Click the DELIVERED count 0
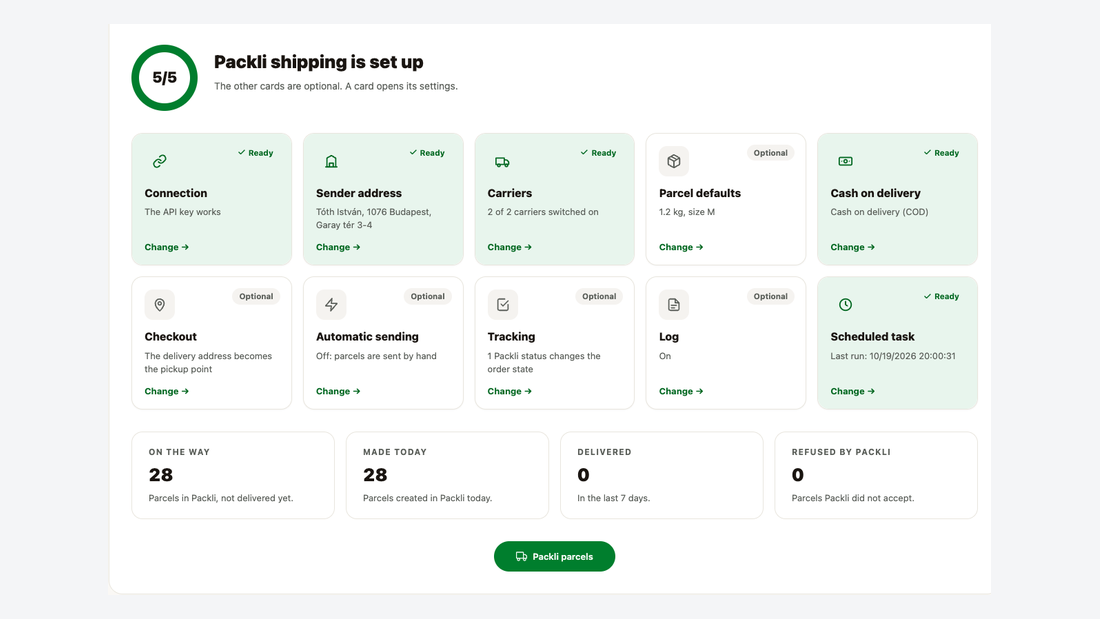 584,475
